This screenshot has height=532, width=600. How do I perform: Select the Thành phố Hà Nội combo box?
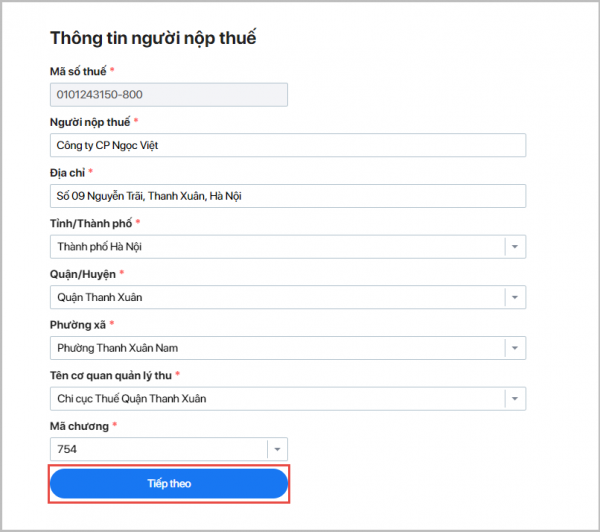pyautogui.click(x=275, y=247)
